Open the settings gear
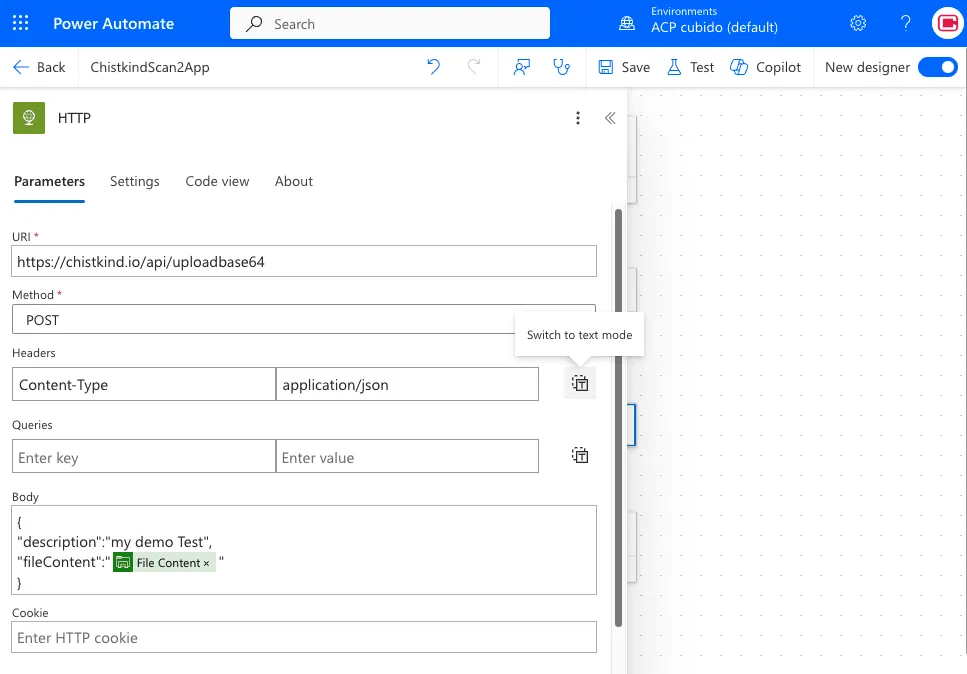 coord(857,22)
